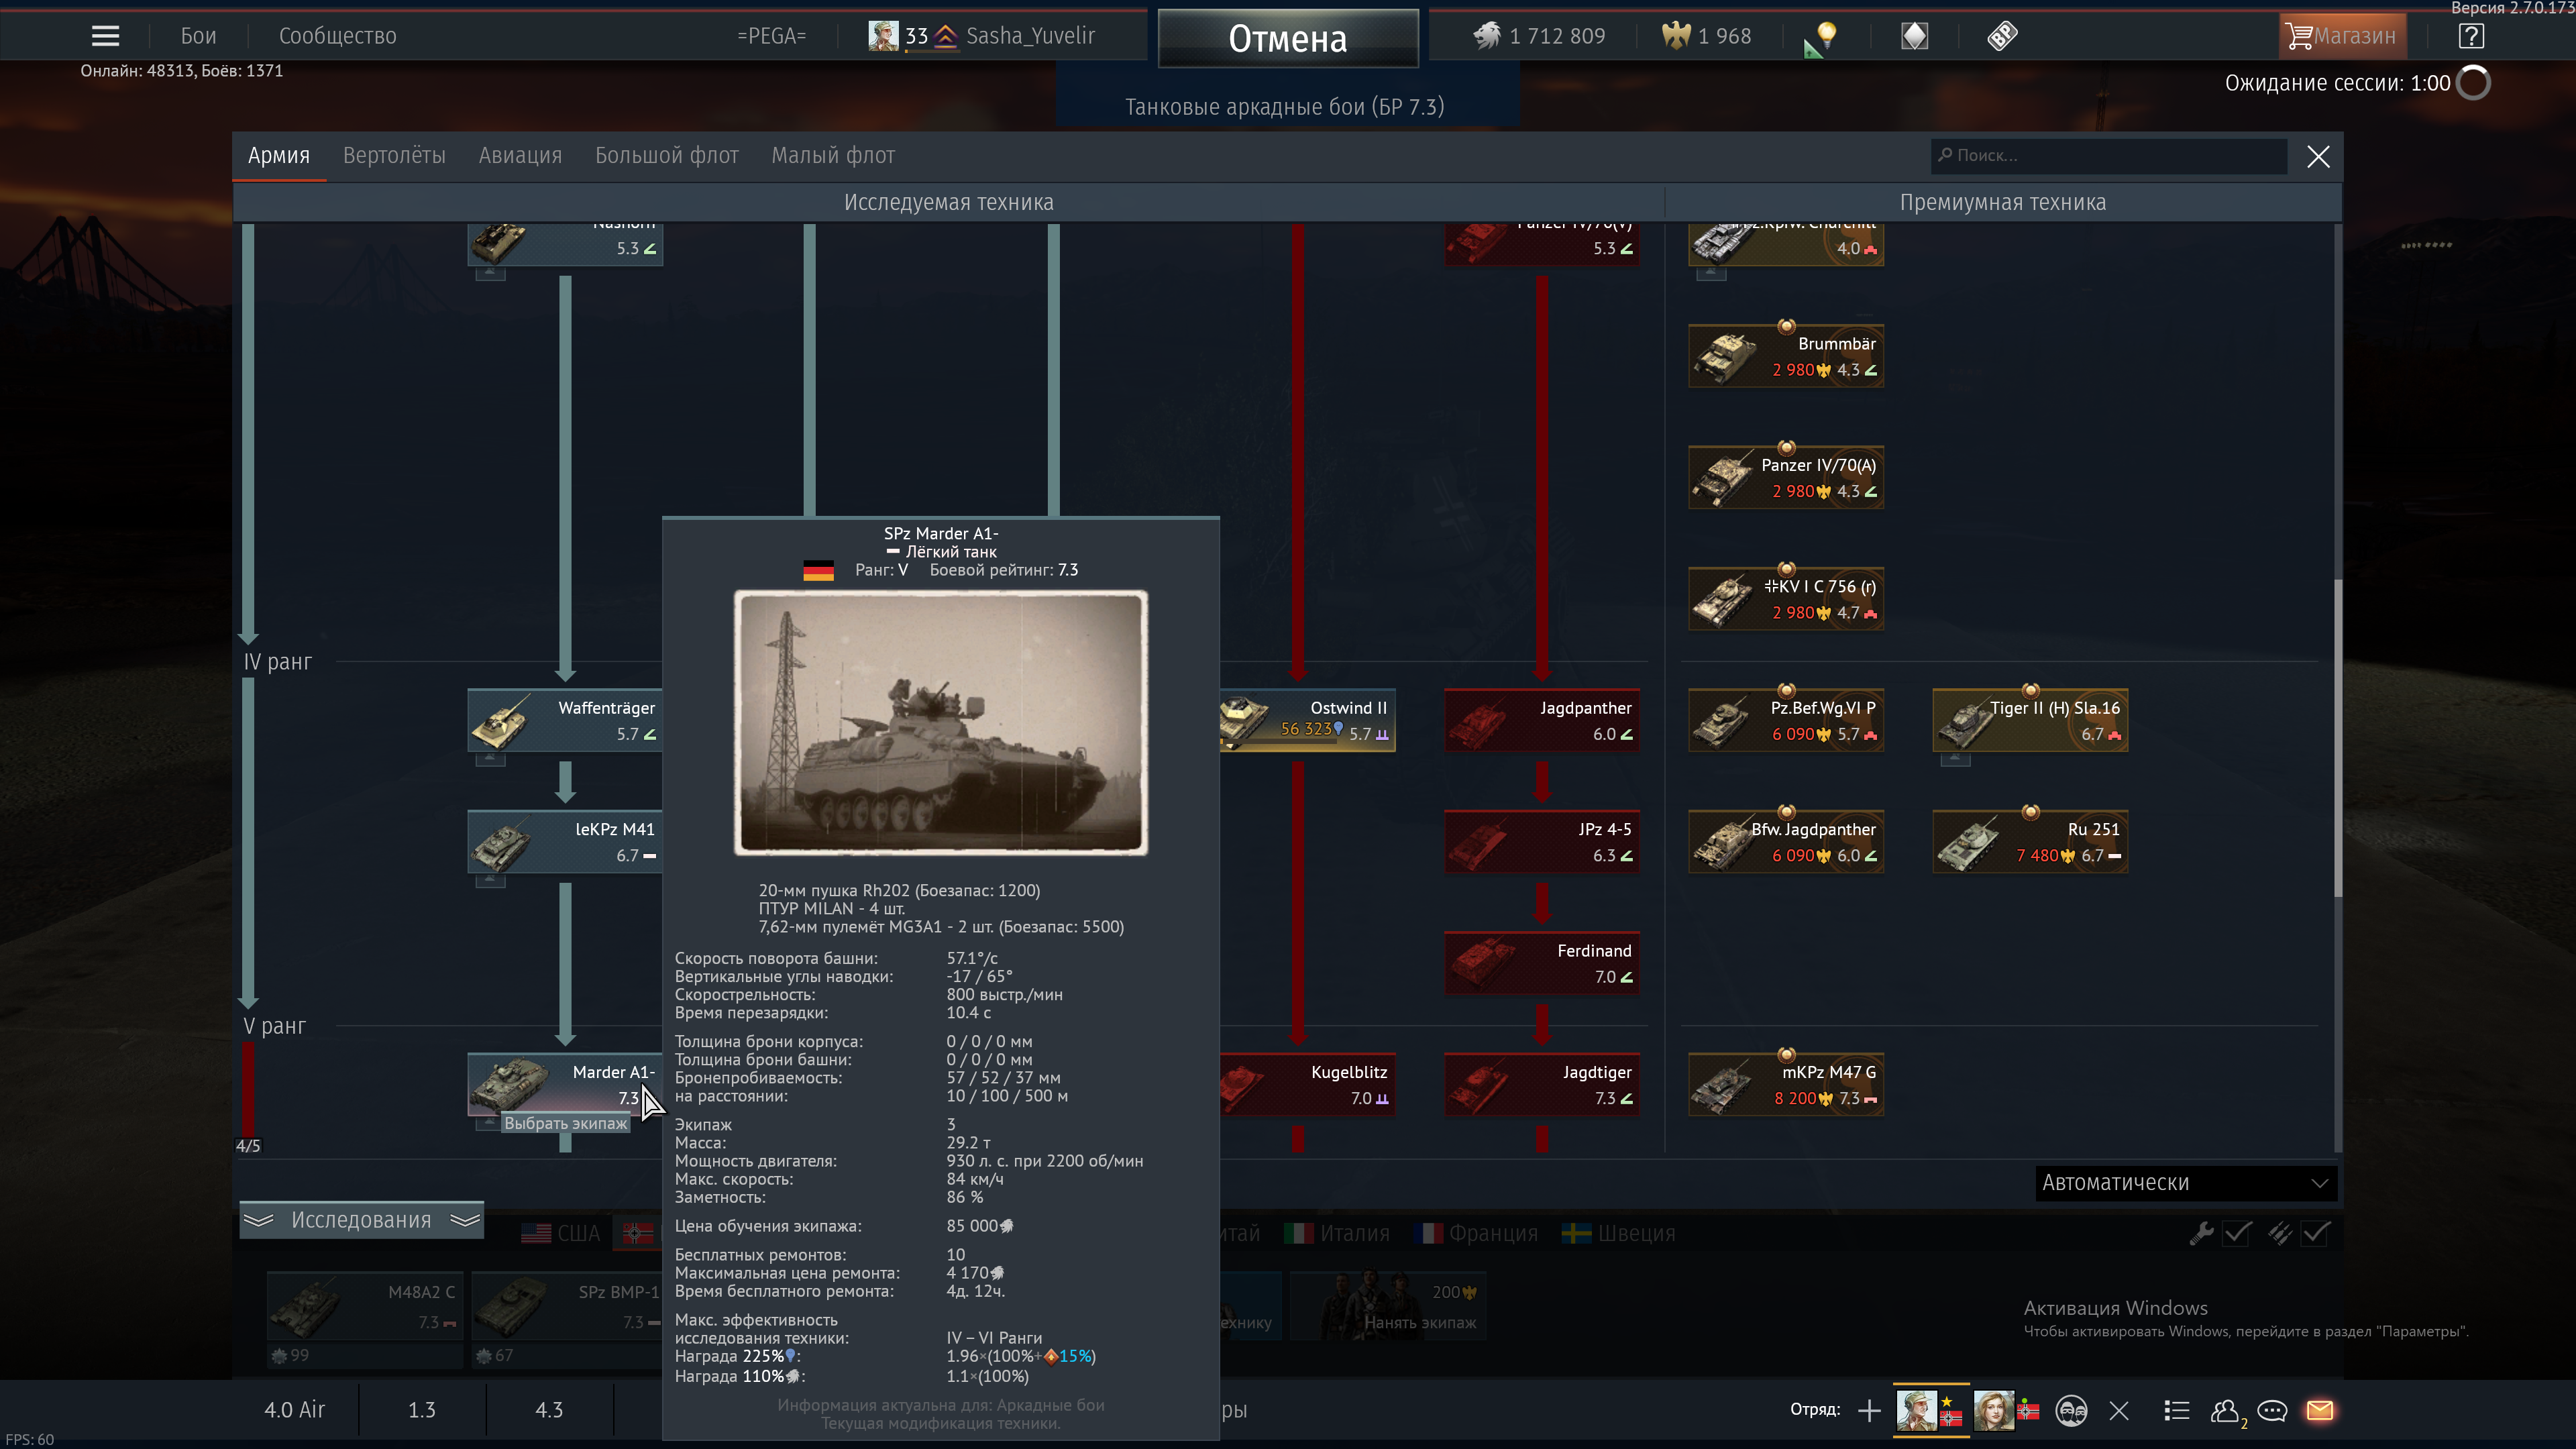Toggle the auto-repair checkbox
Viewport: 2576px width, 1449px height.
(x=2237, y=1233)
